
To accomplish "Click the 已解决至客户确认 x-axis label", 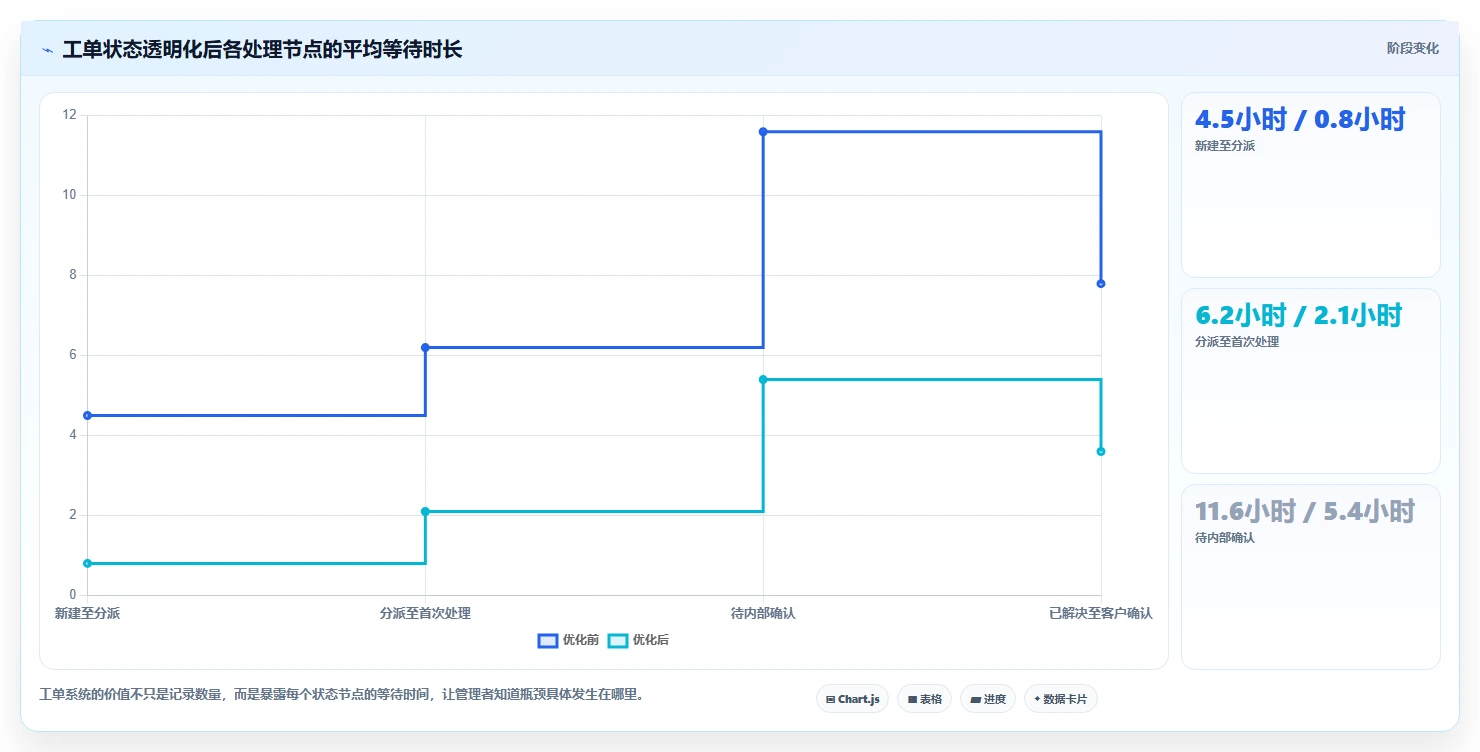I will point(1101,613).
